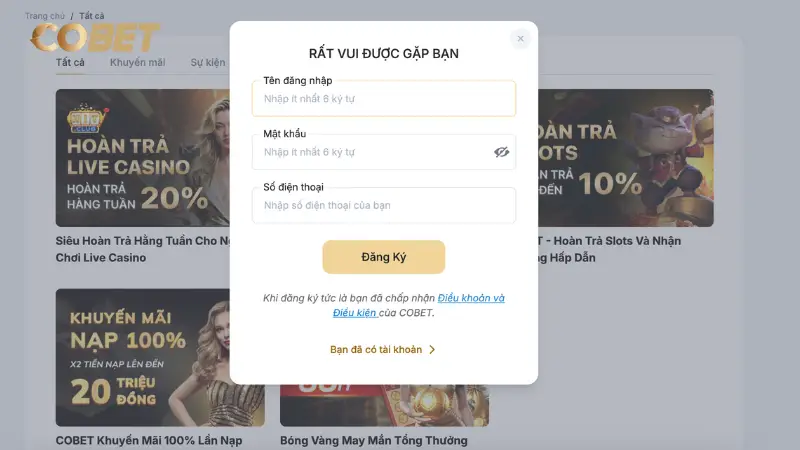Screen dimensions: 800x450
Task: Click COBET Khuyến Mãi 100% Lần Nạp title
Action: coord(149,440)
